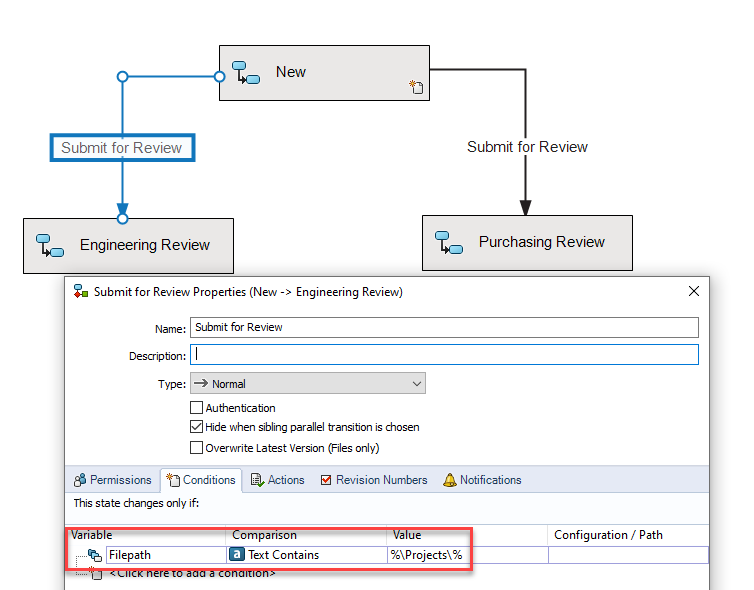Image resolution: width=754 pixels, height=590 pixels.
Task: Click the transition properties dialog title icon
Action: [x=81, y=291]
